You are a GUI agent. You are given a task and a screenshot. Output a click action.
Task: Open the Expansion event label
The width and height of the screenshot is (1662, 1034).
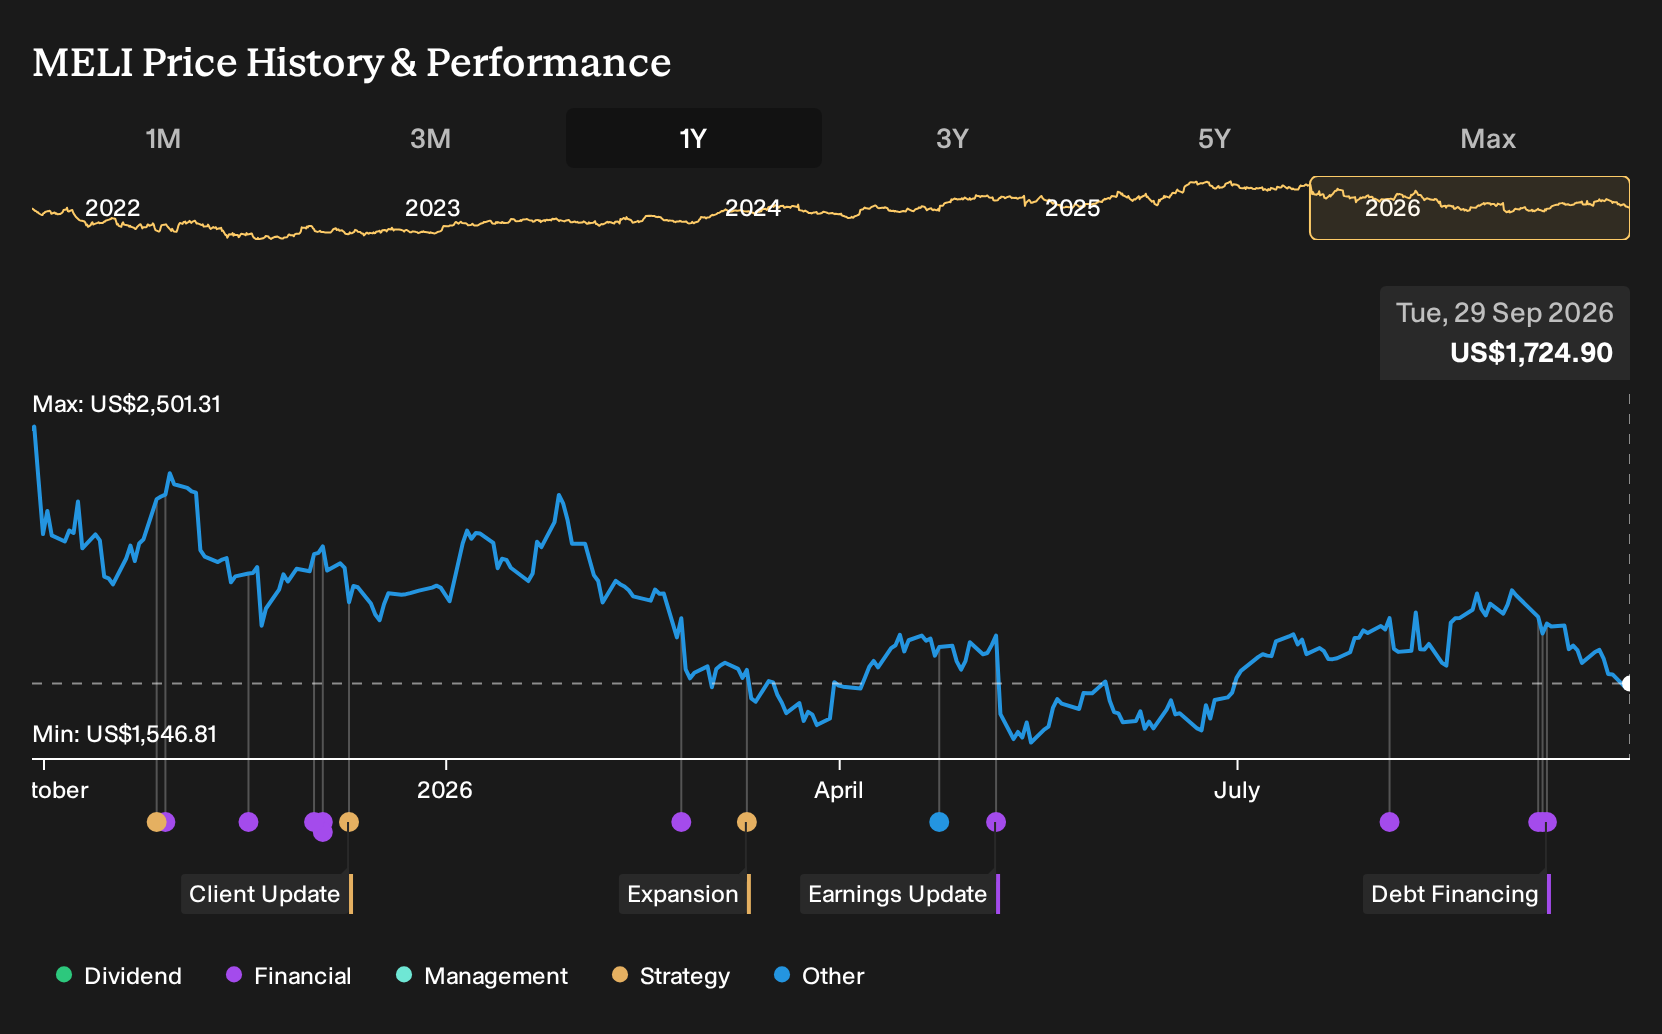coord(684,894)
